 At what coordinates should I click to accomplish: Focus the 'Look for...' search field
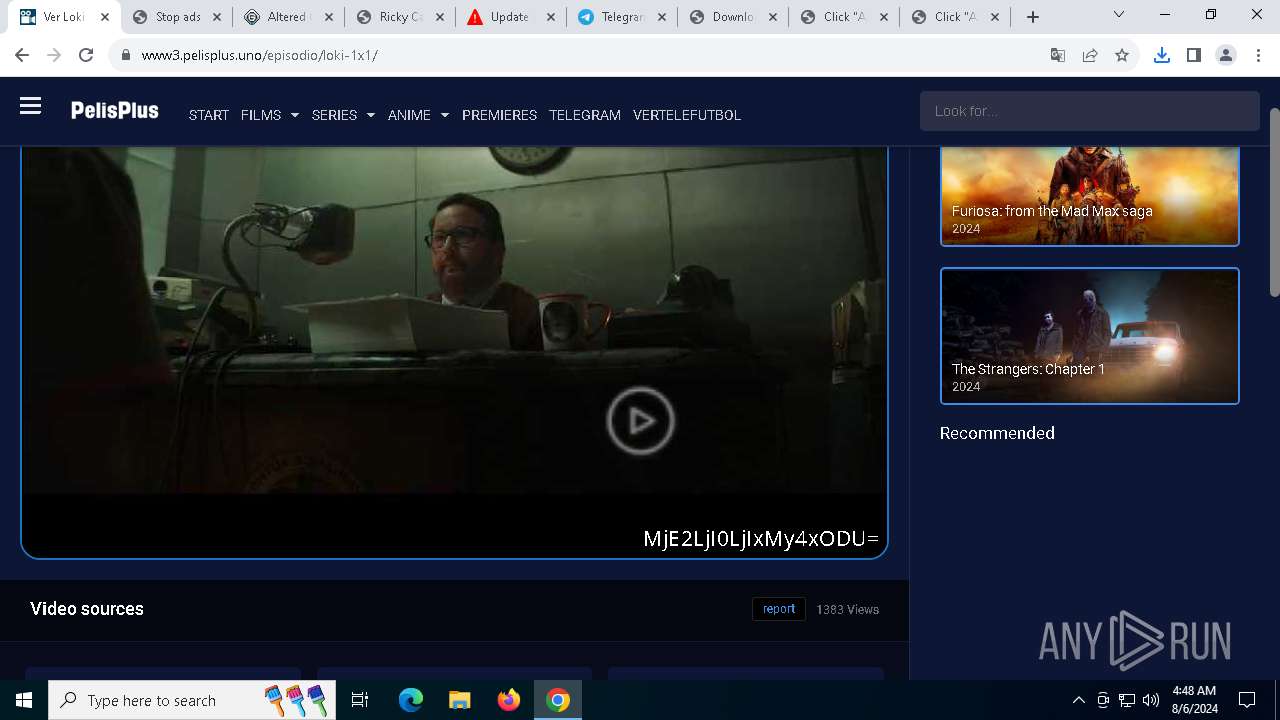(1089, 111)
